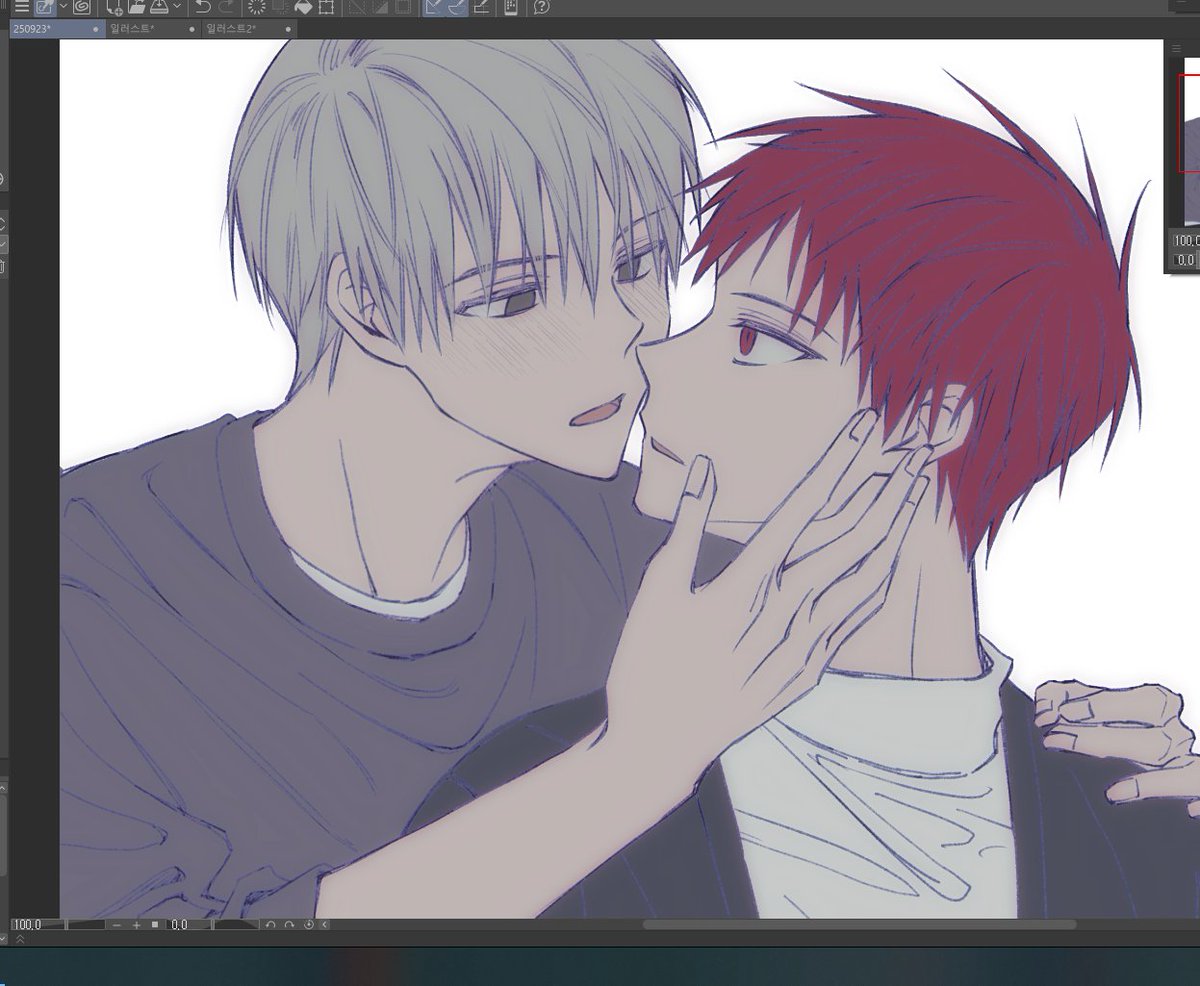The image size is (1200, 986).
Task: Fit canvas to screen square button
Action: pyautogui.click(x=155, y=925)
